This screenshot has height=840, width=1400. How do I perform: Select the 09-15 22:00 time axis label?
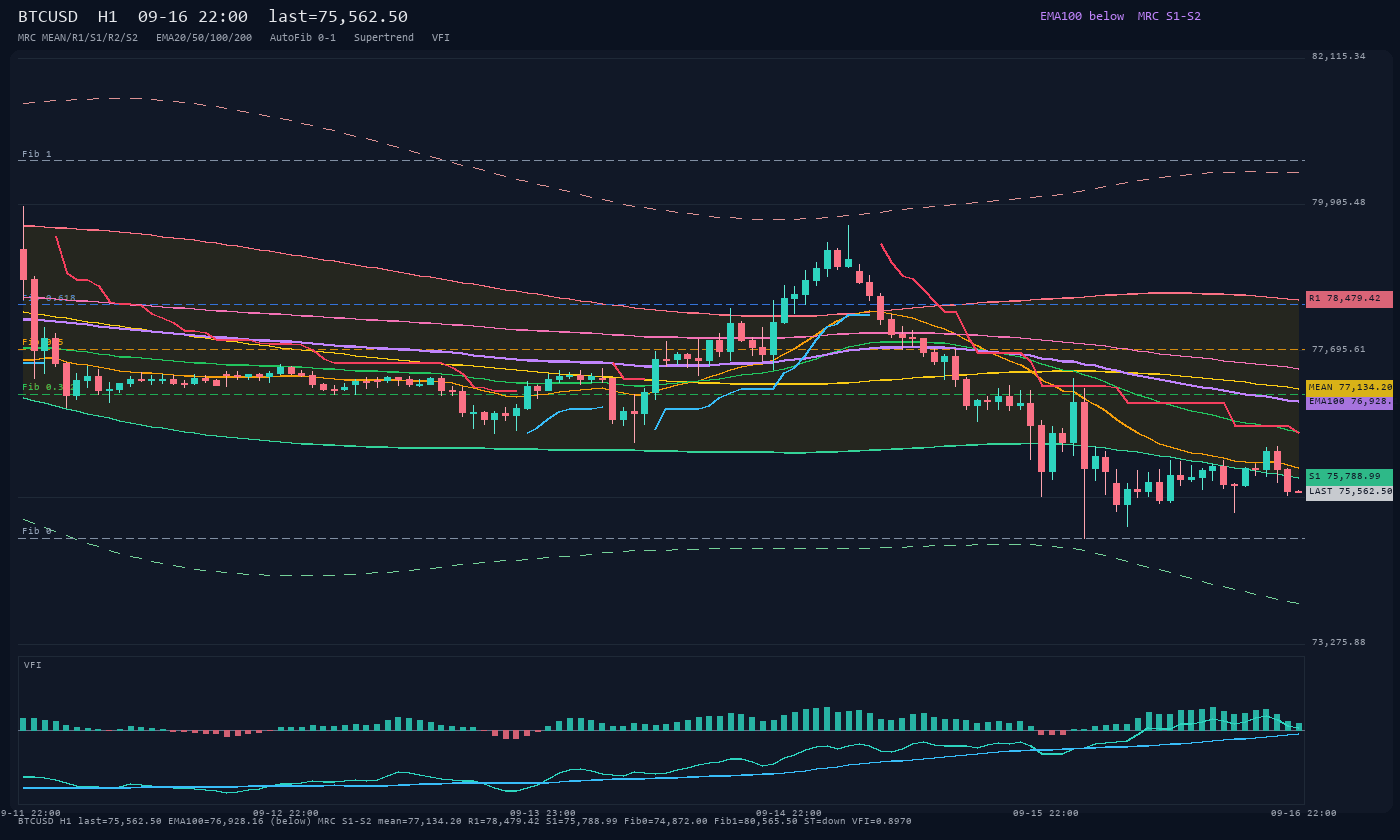click(x=1046, y=813)
